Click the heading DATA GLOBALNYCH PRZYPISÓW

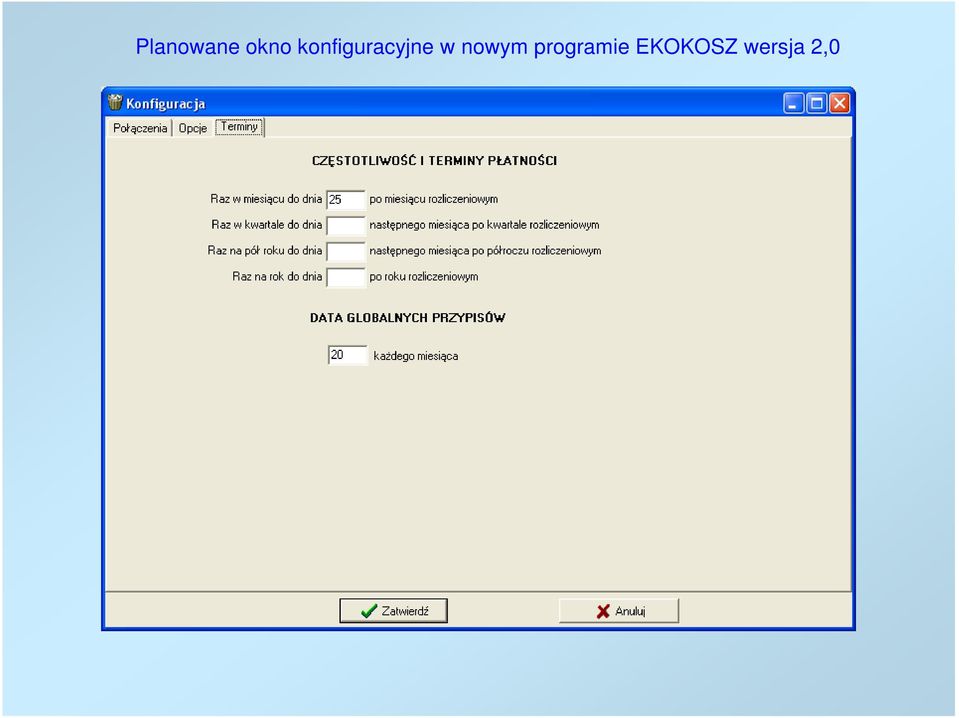tap(408, 318)
